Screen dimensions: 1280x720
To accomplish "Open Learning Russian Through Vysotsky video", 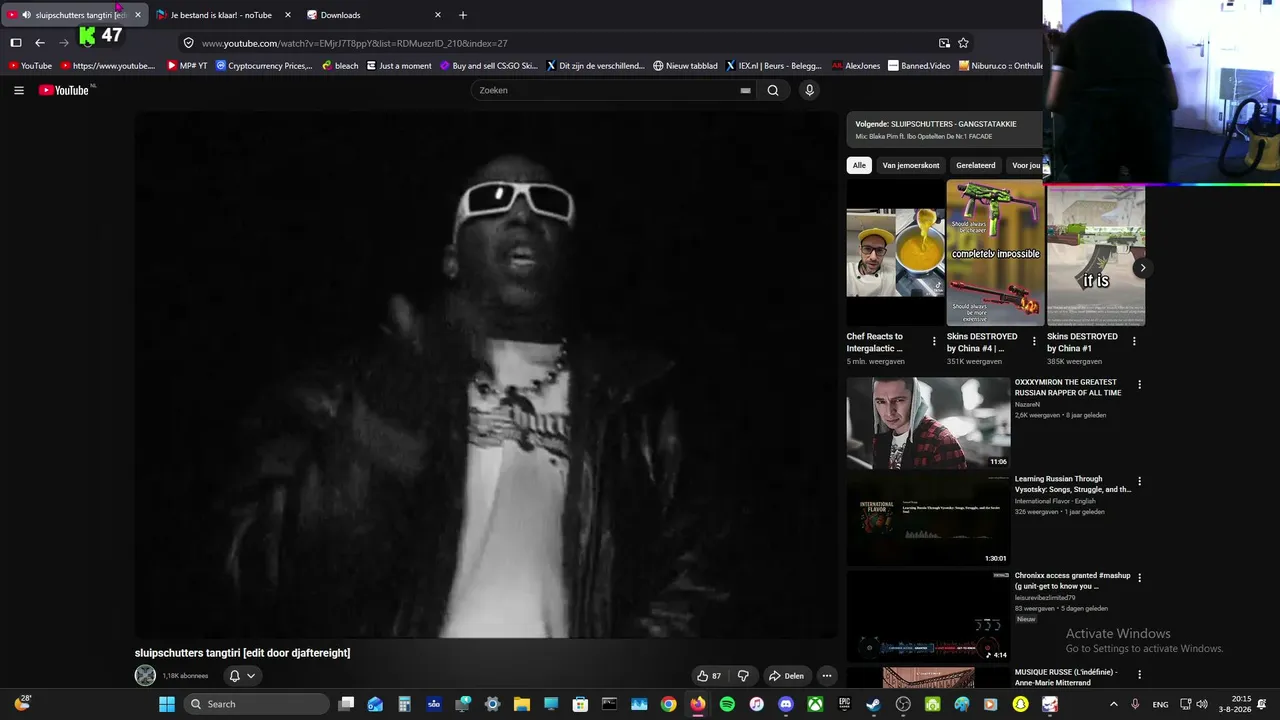I will point(928,520).
